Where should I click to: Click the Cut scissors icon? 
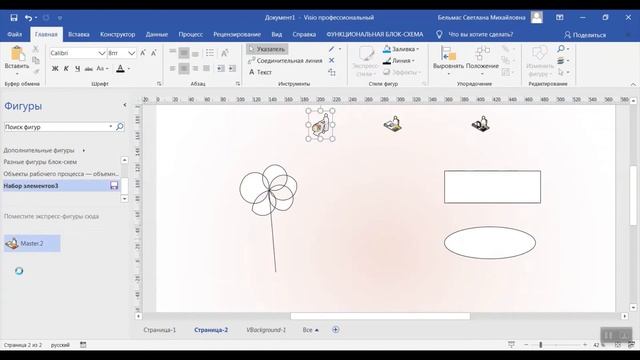pyautogui.click(x=36, y=49)
